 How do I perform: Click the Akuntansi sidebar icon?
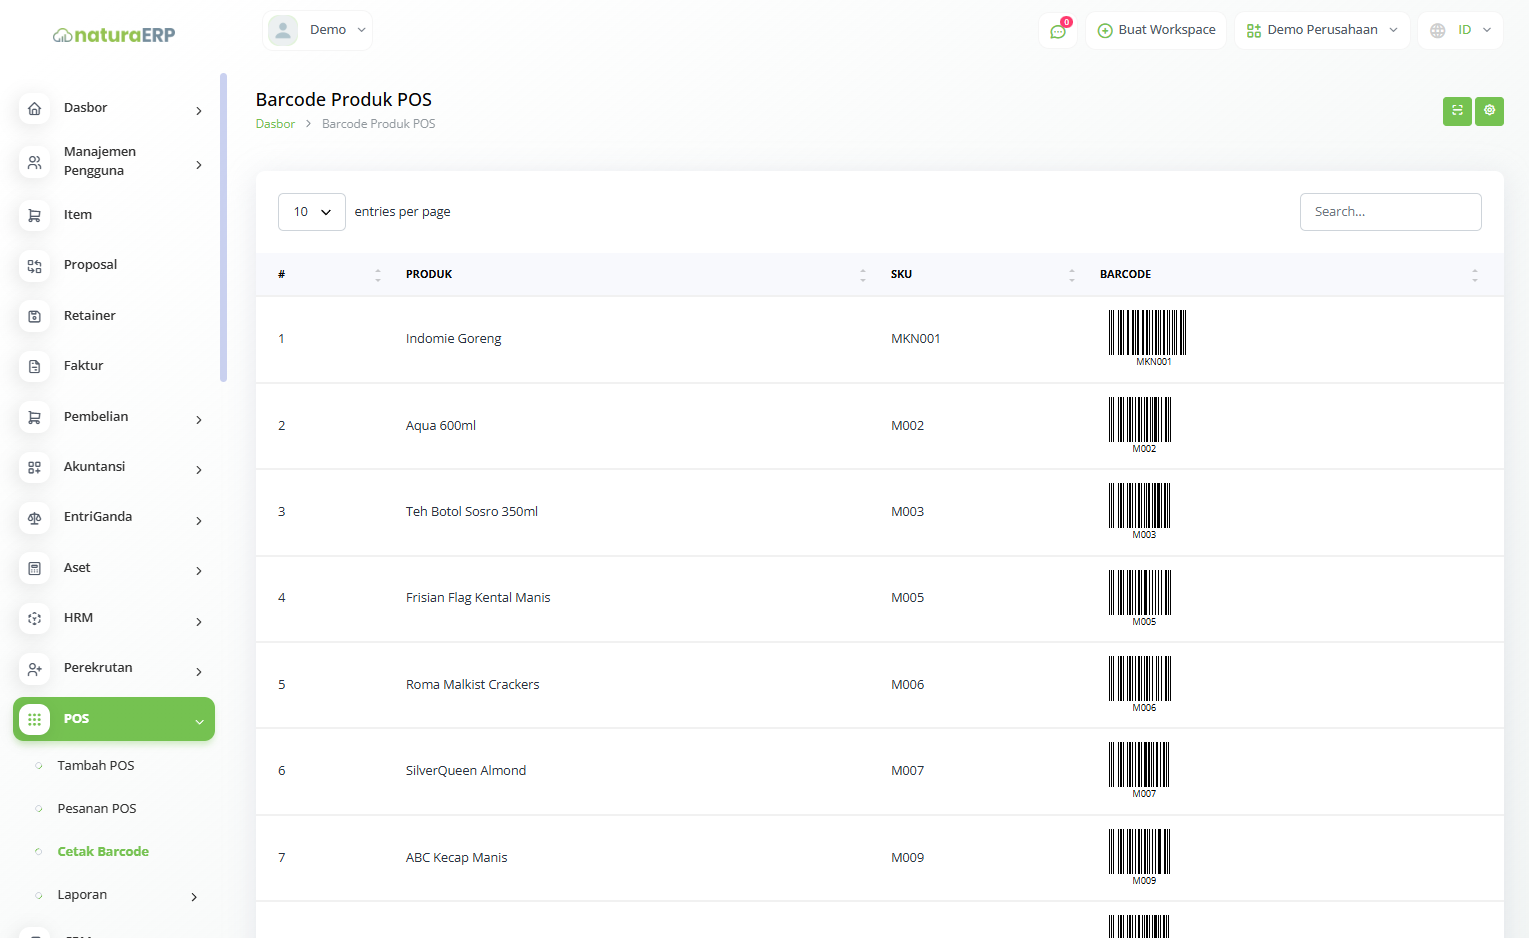tap(35, 467)
